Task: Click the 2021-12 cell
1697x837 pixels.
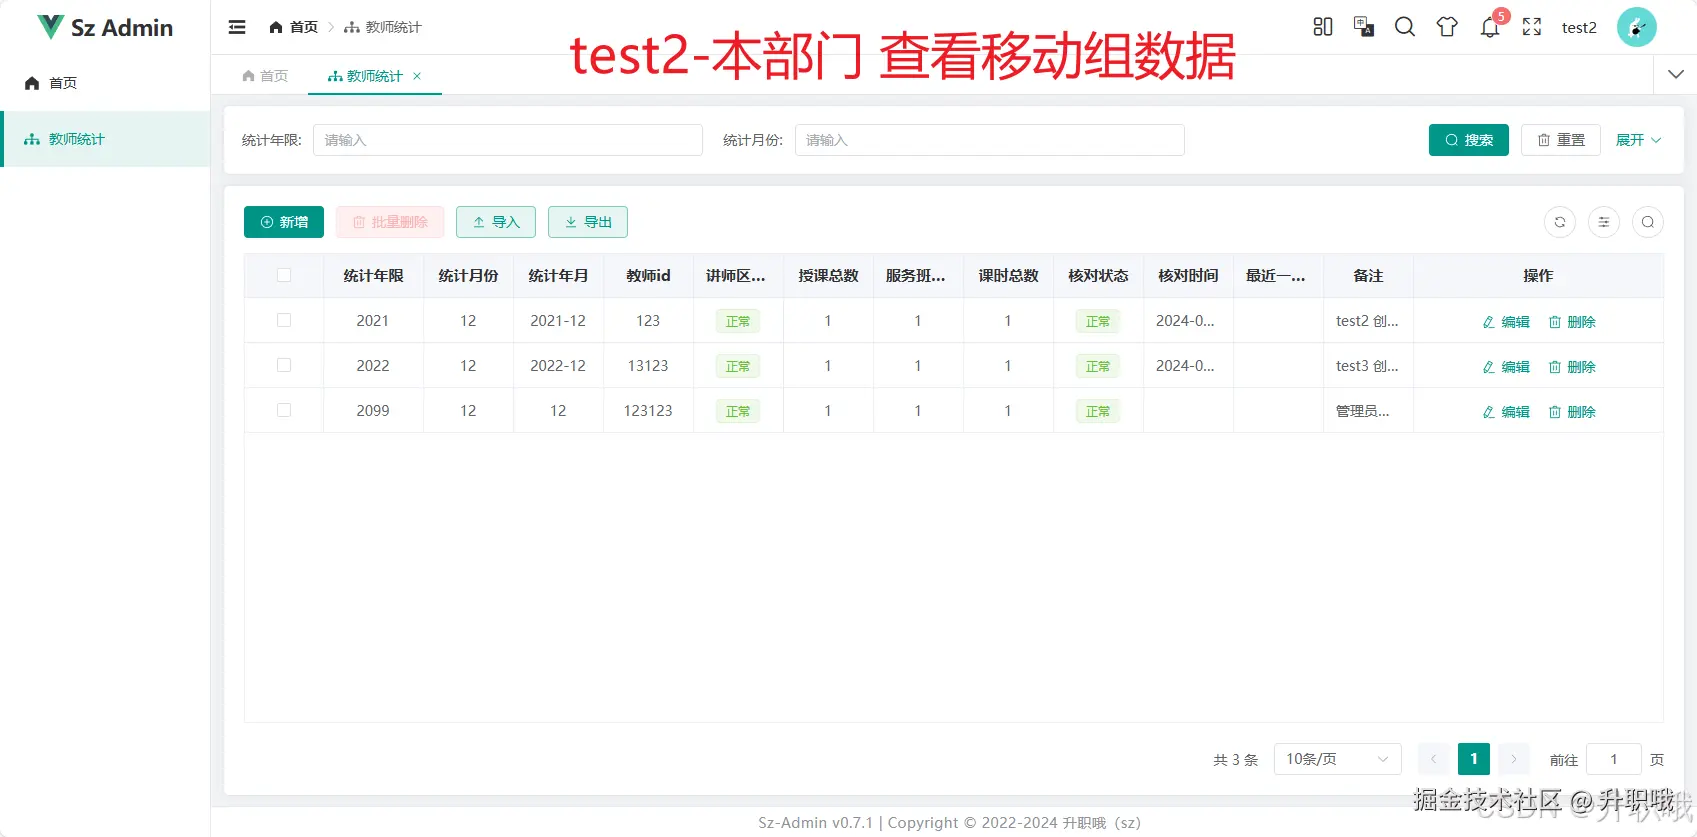Action: coord(558,320)
